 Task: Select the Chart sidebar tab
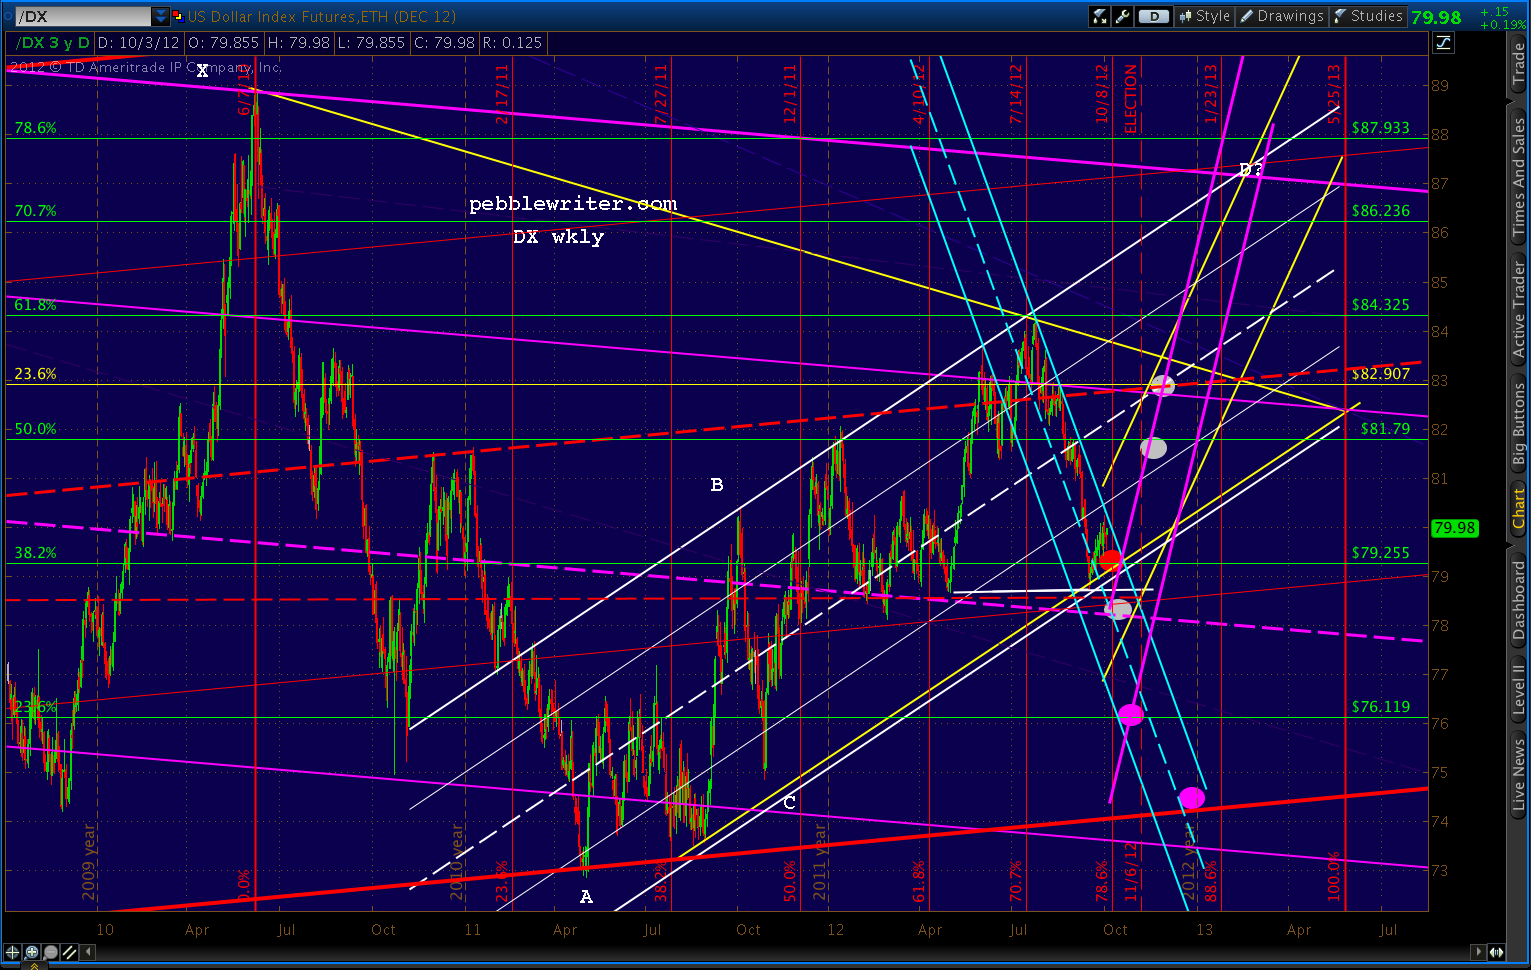tap(1519, 509)
